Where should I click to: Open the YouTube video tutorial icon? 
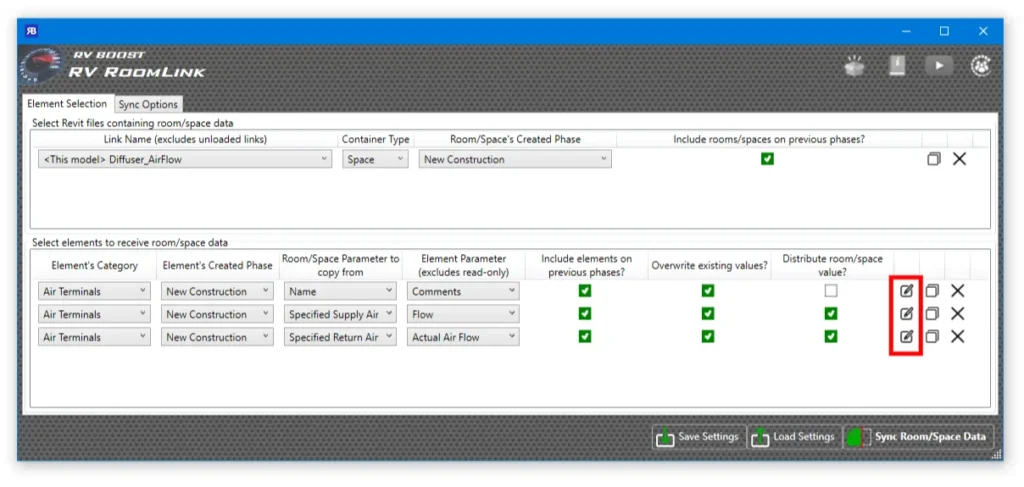point(938,65)
